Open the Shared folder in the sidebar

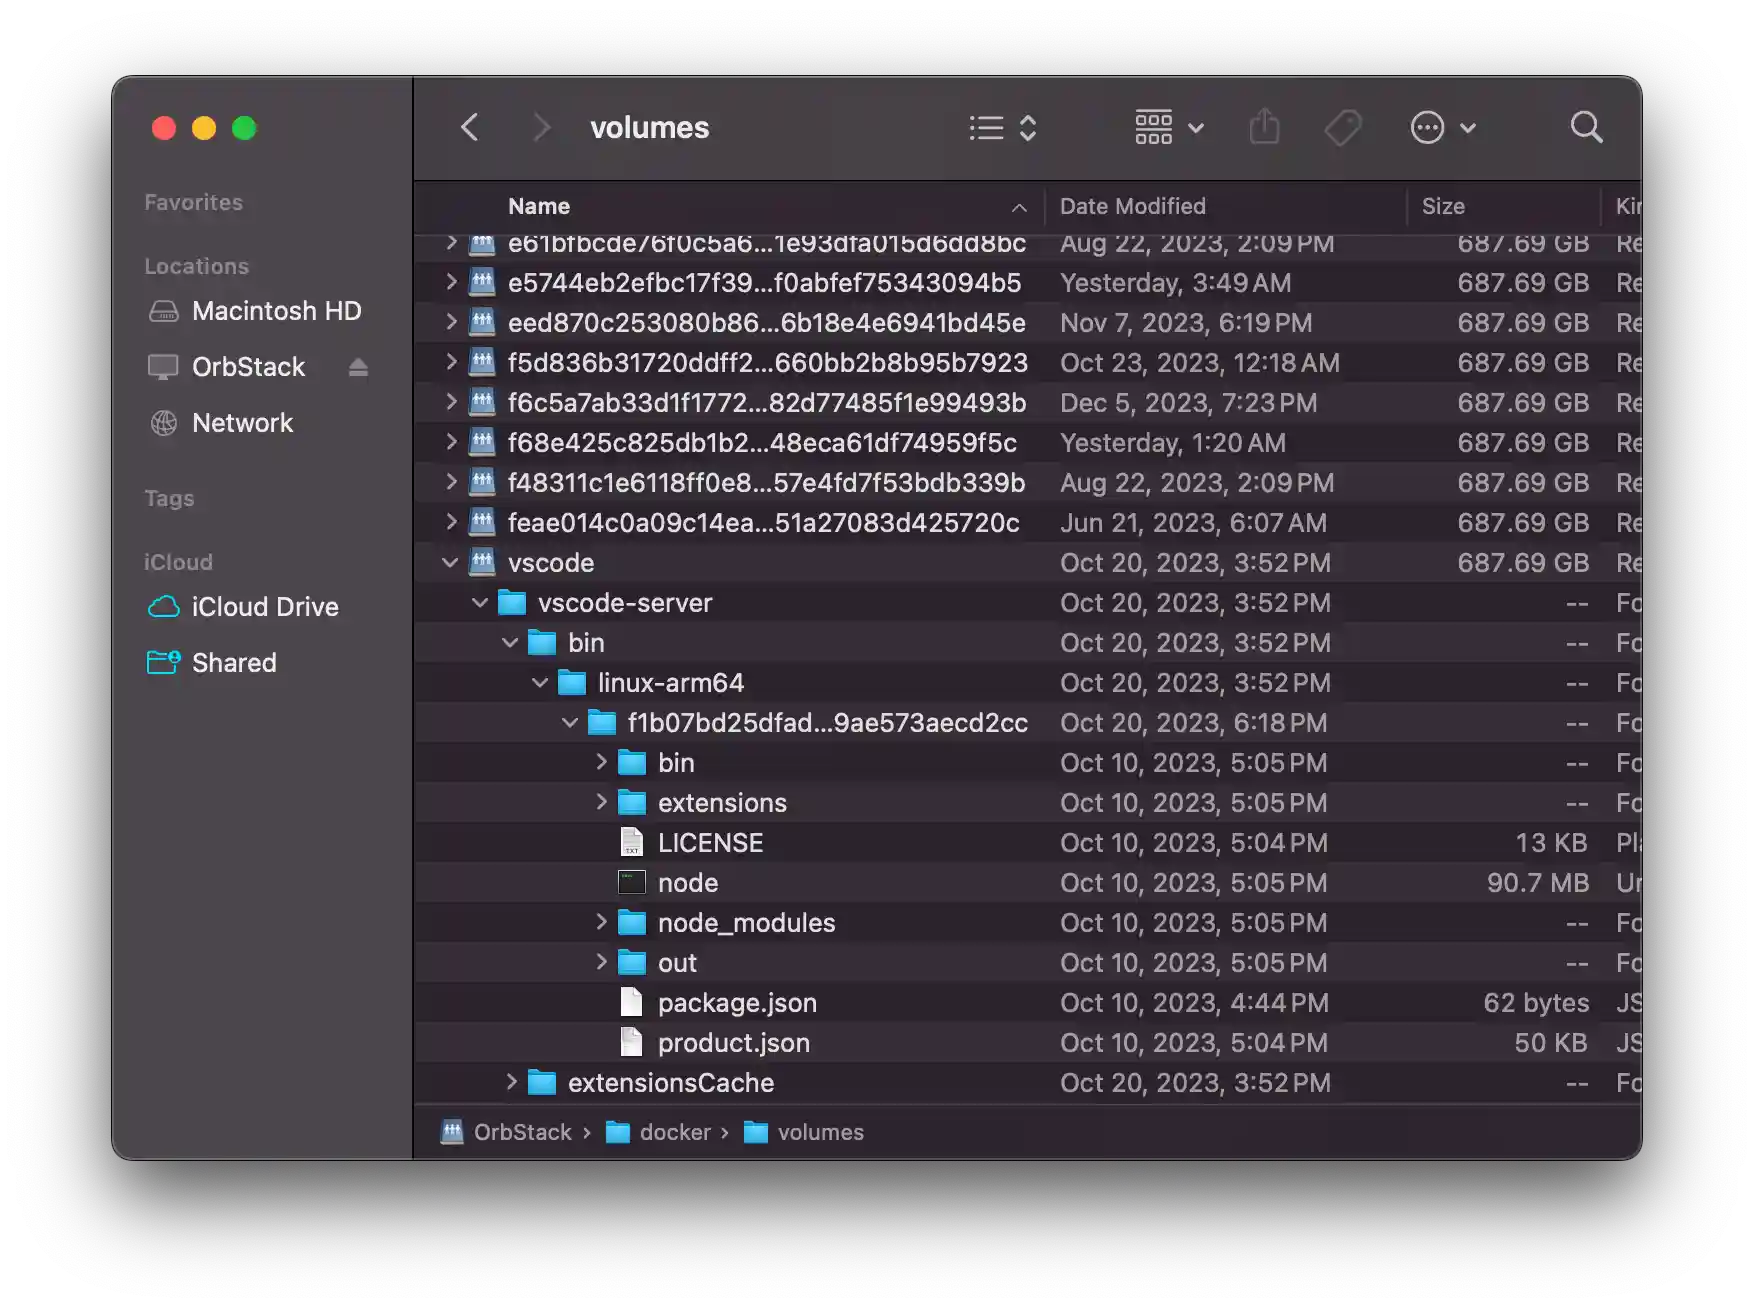click(234, 662)
